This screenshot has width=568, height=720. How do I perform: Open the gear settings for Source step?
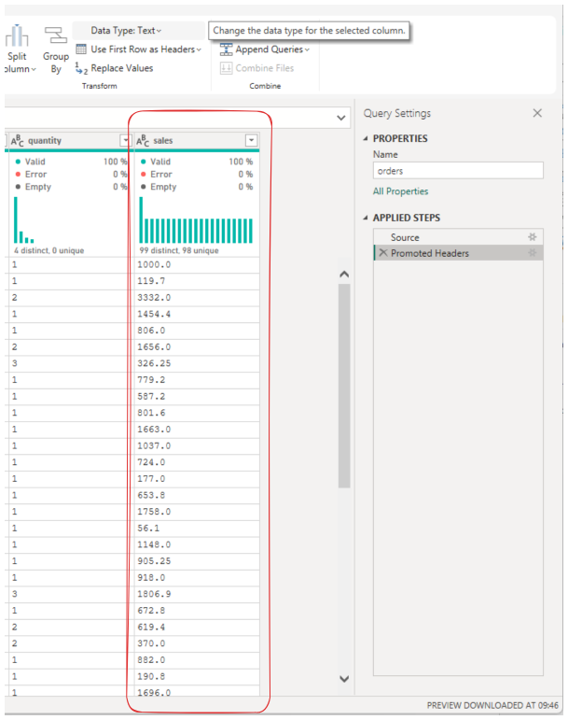532,237
